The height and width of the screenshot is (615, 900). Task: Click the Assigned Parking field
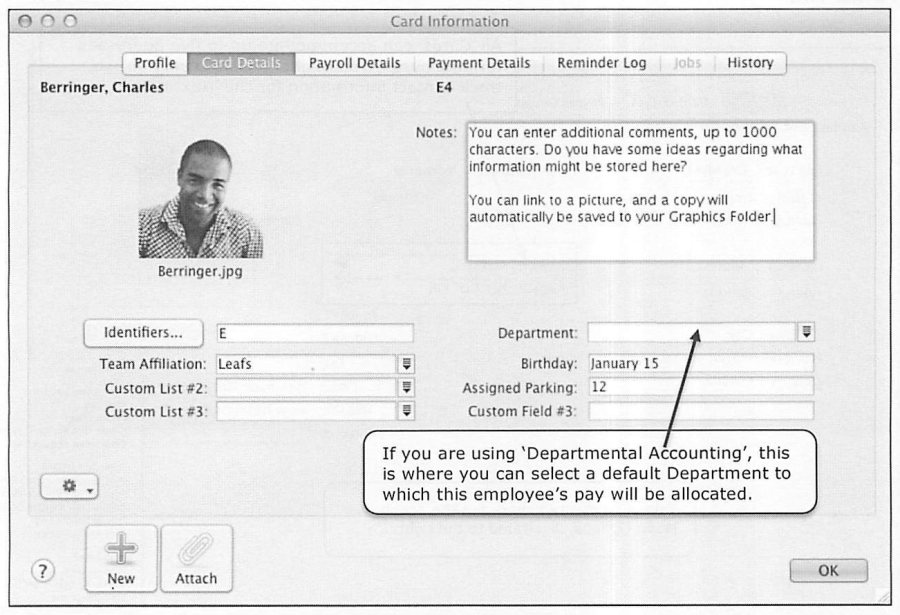pyautogui.click(x=701, y=387)
